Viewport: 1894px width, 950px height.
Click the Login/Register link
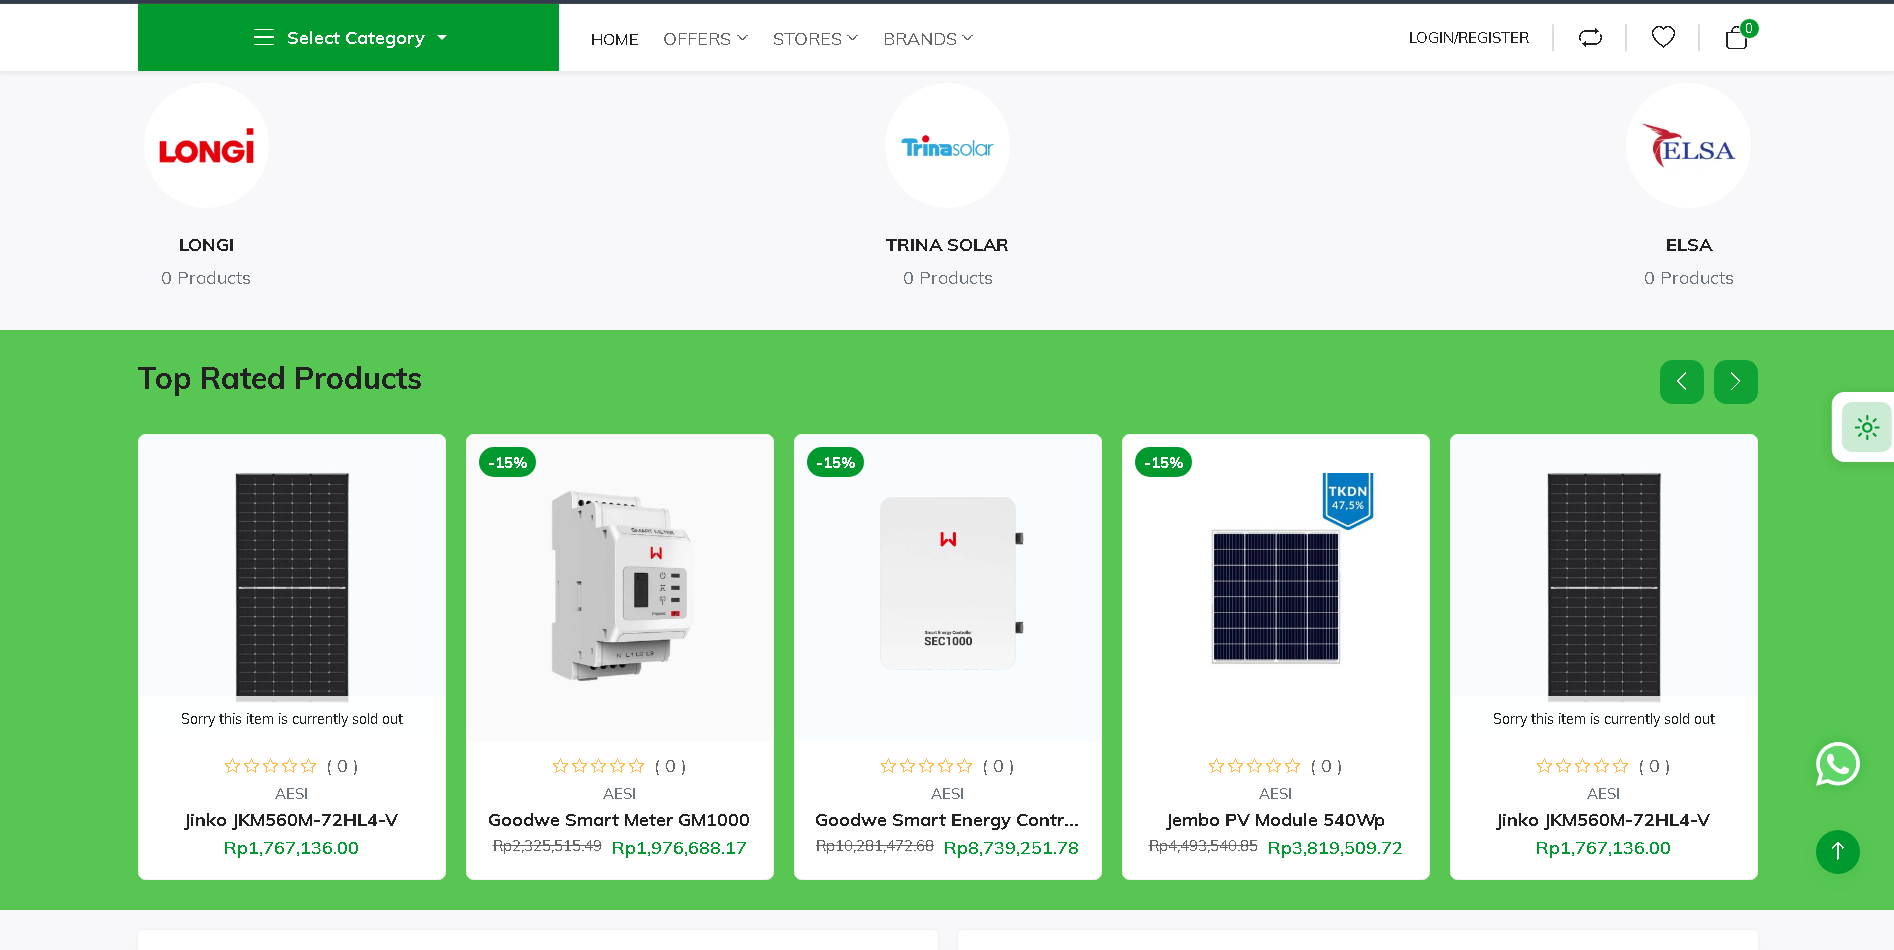click(x=1468, y=38)
